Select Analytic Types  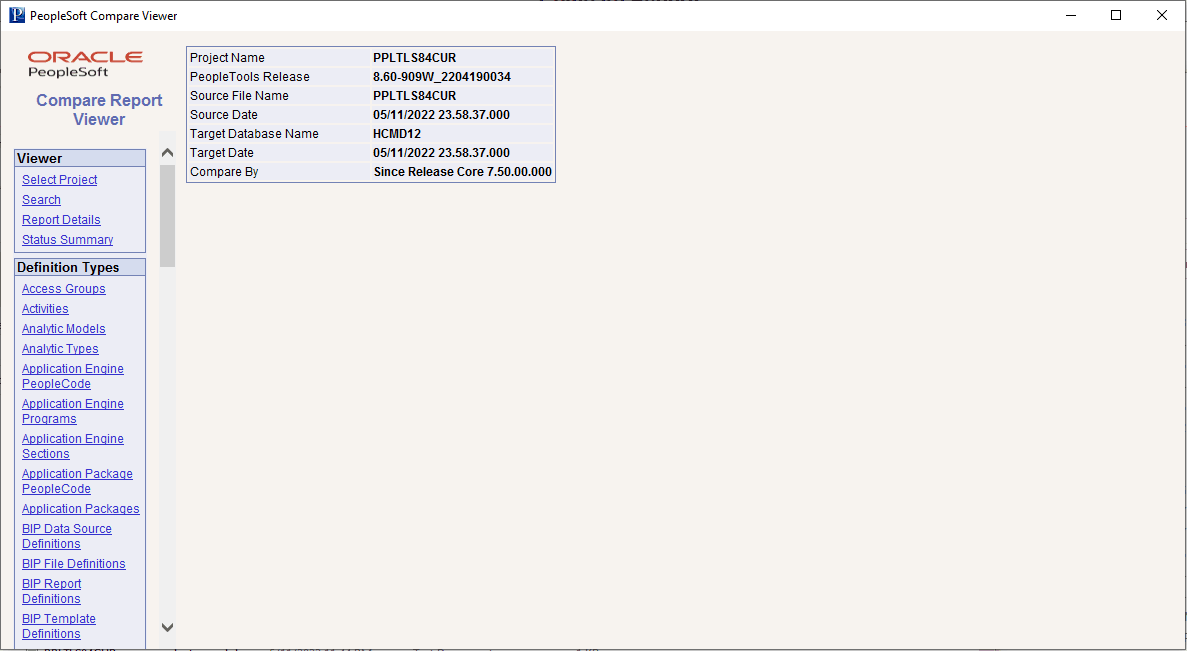point(60,348)
